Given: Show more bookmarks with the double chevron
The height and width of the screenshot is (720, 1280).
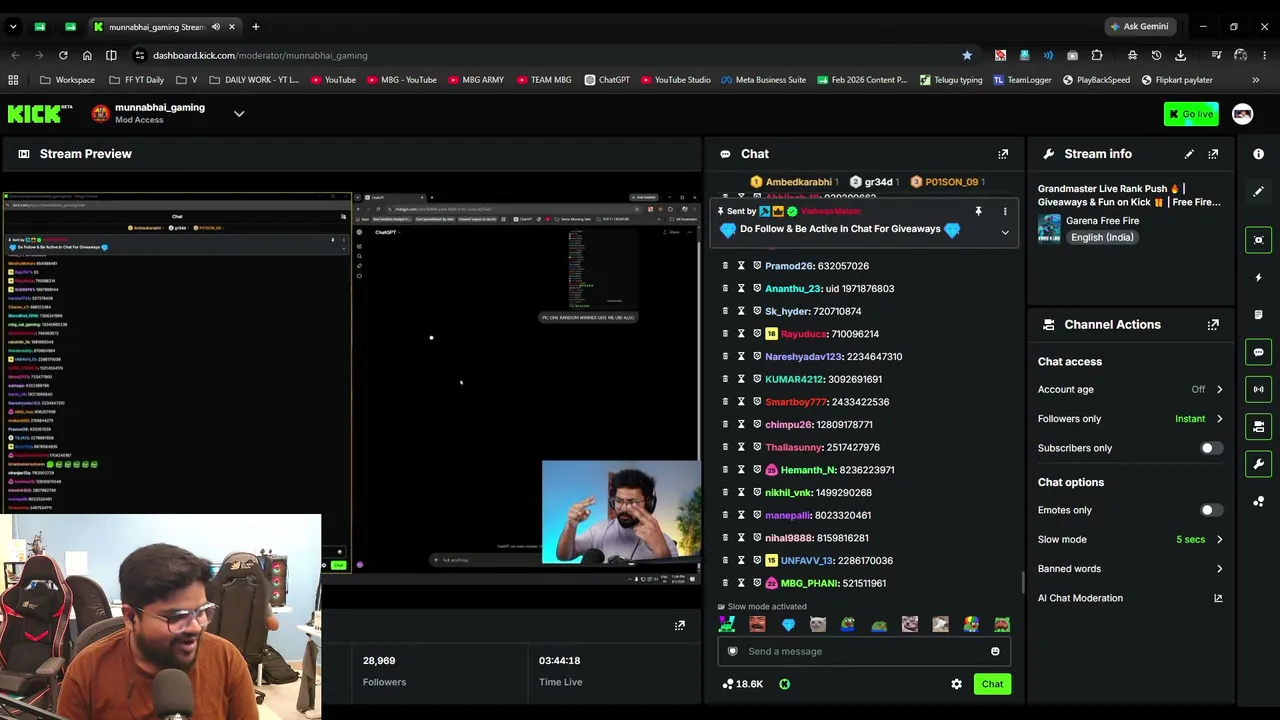Looking at the screenshot, I should click(1256, 80).
